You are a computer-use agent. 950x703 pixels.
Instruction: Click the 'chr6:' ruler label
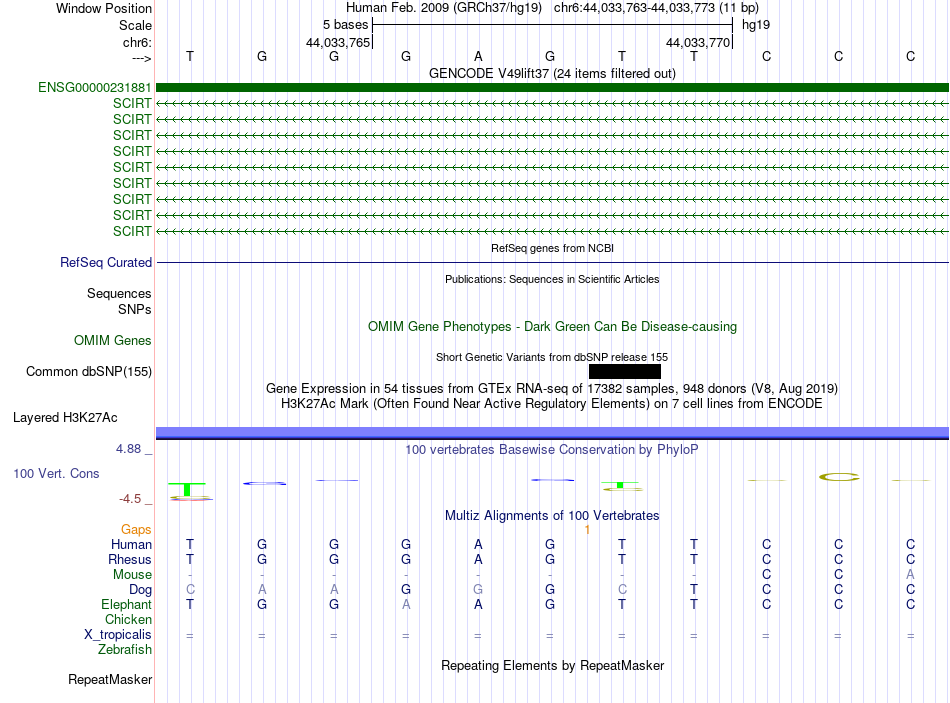click(x=137, y=42)
